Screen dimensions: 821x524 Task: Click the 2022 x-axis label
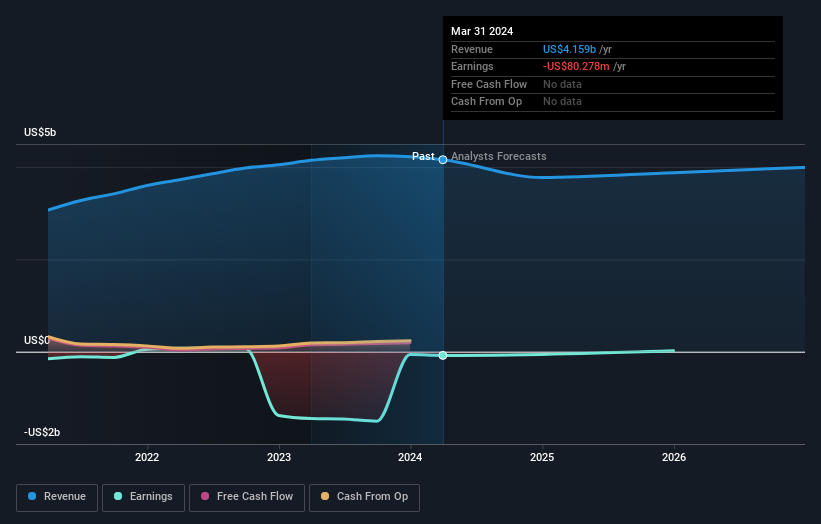point(147,458)
